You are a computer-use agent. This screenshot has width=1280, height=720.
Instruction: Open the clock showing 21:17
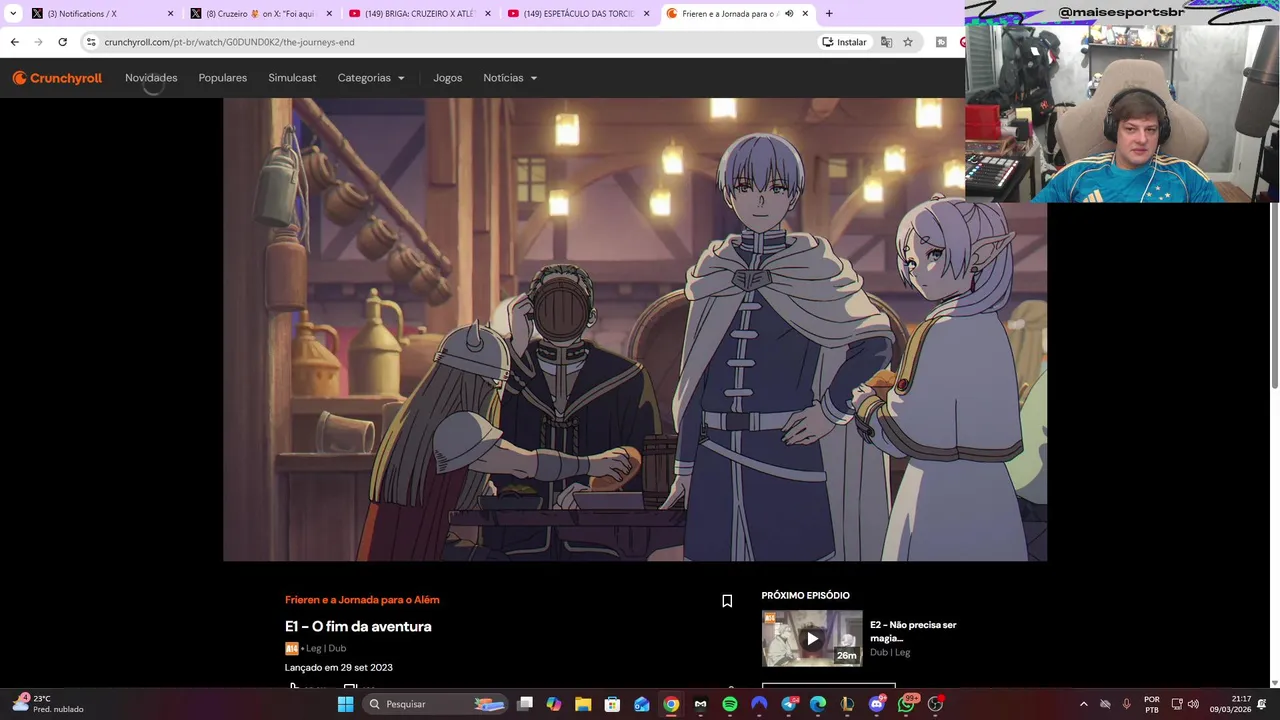click(x=1230, y=704)
